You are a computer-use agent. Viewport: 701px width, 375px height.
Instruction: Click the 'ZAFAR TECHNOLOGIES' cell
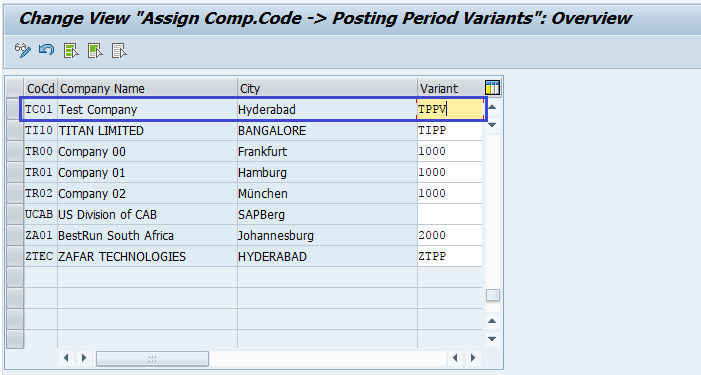(148, 257)
